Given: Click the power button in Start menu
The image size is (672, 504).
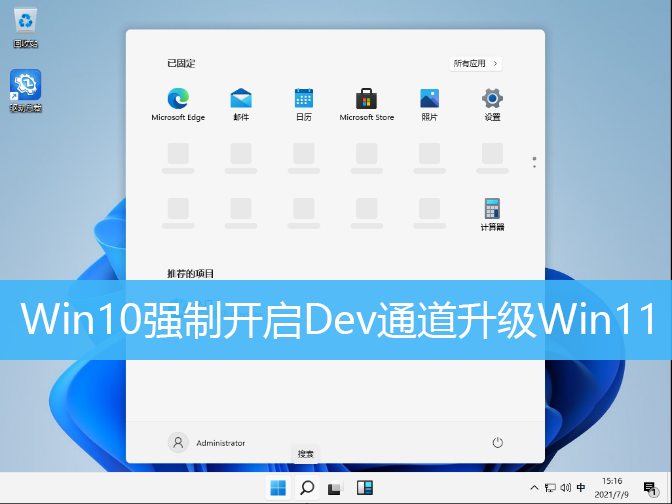Looking at the screenshot, I should point(497,442).
